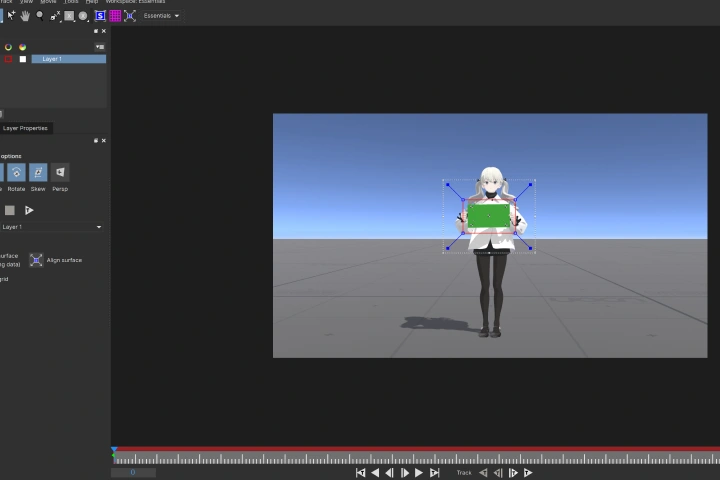Close the Layer Properties panel
The height and width of the screenshot is (480, 720).
coord(104,141)
